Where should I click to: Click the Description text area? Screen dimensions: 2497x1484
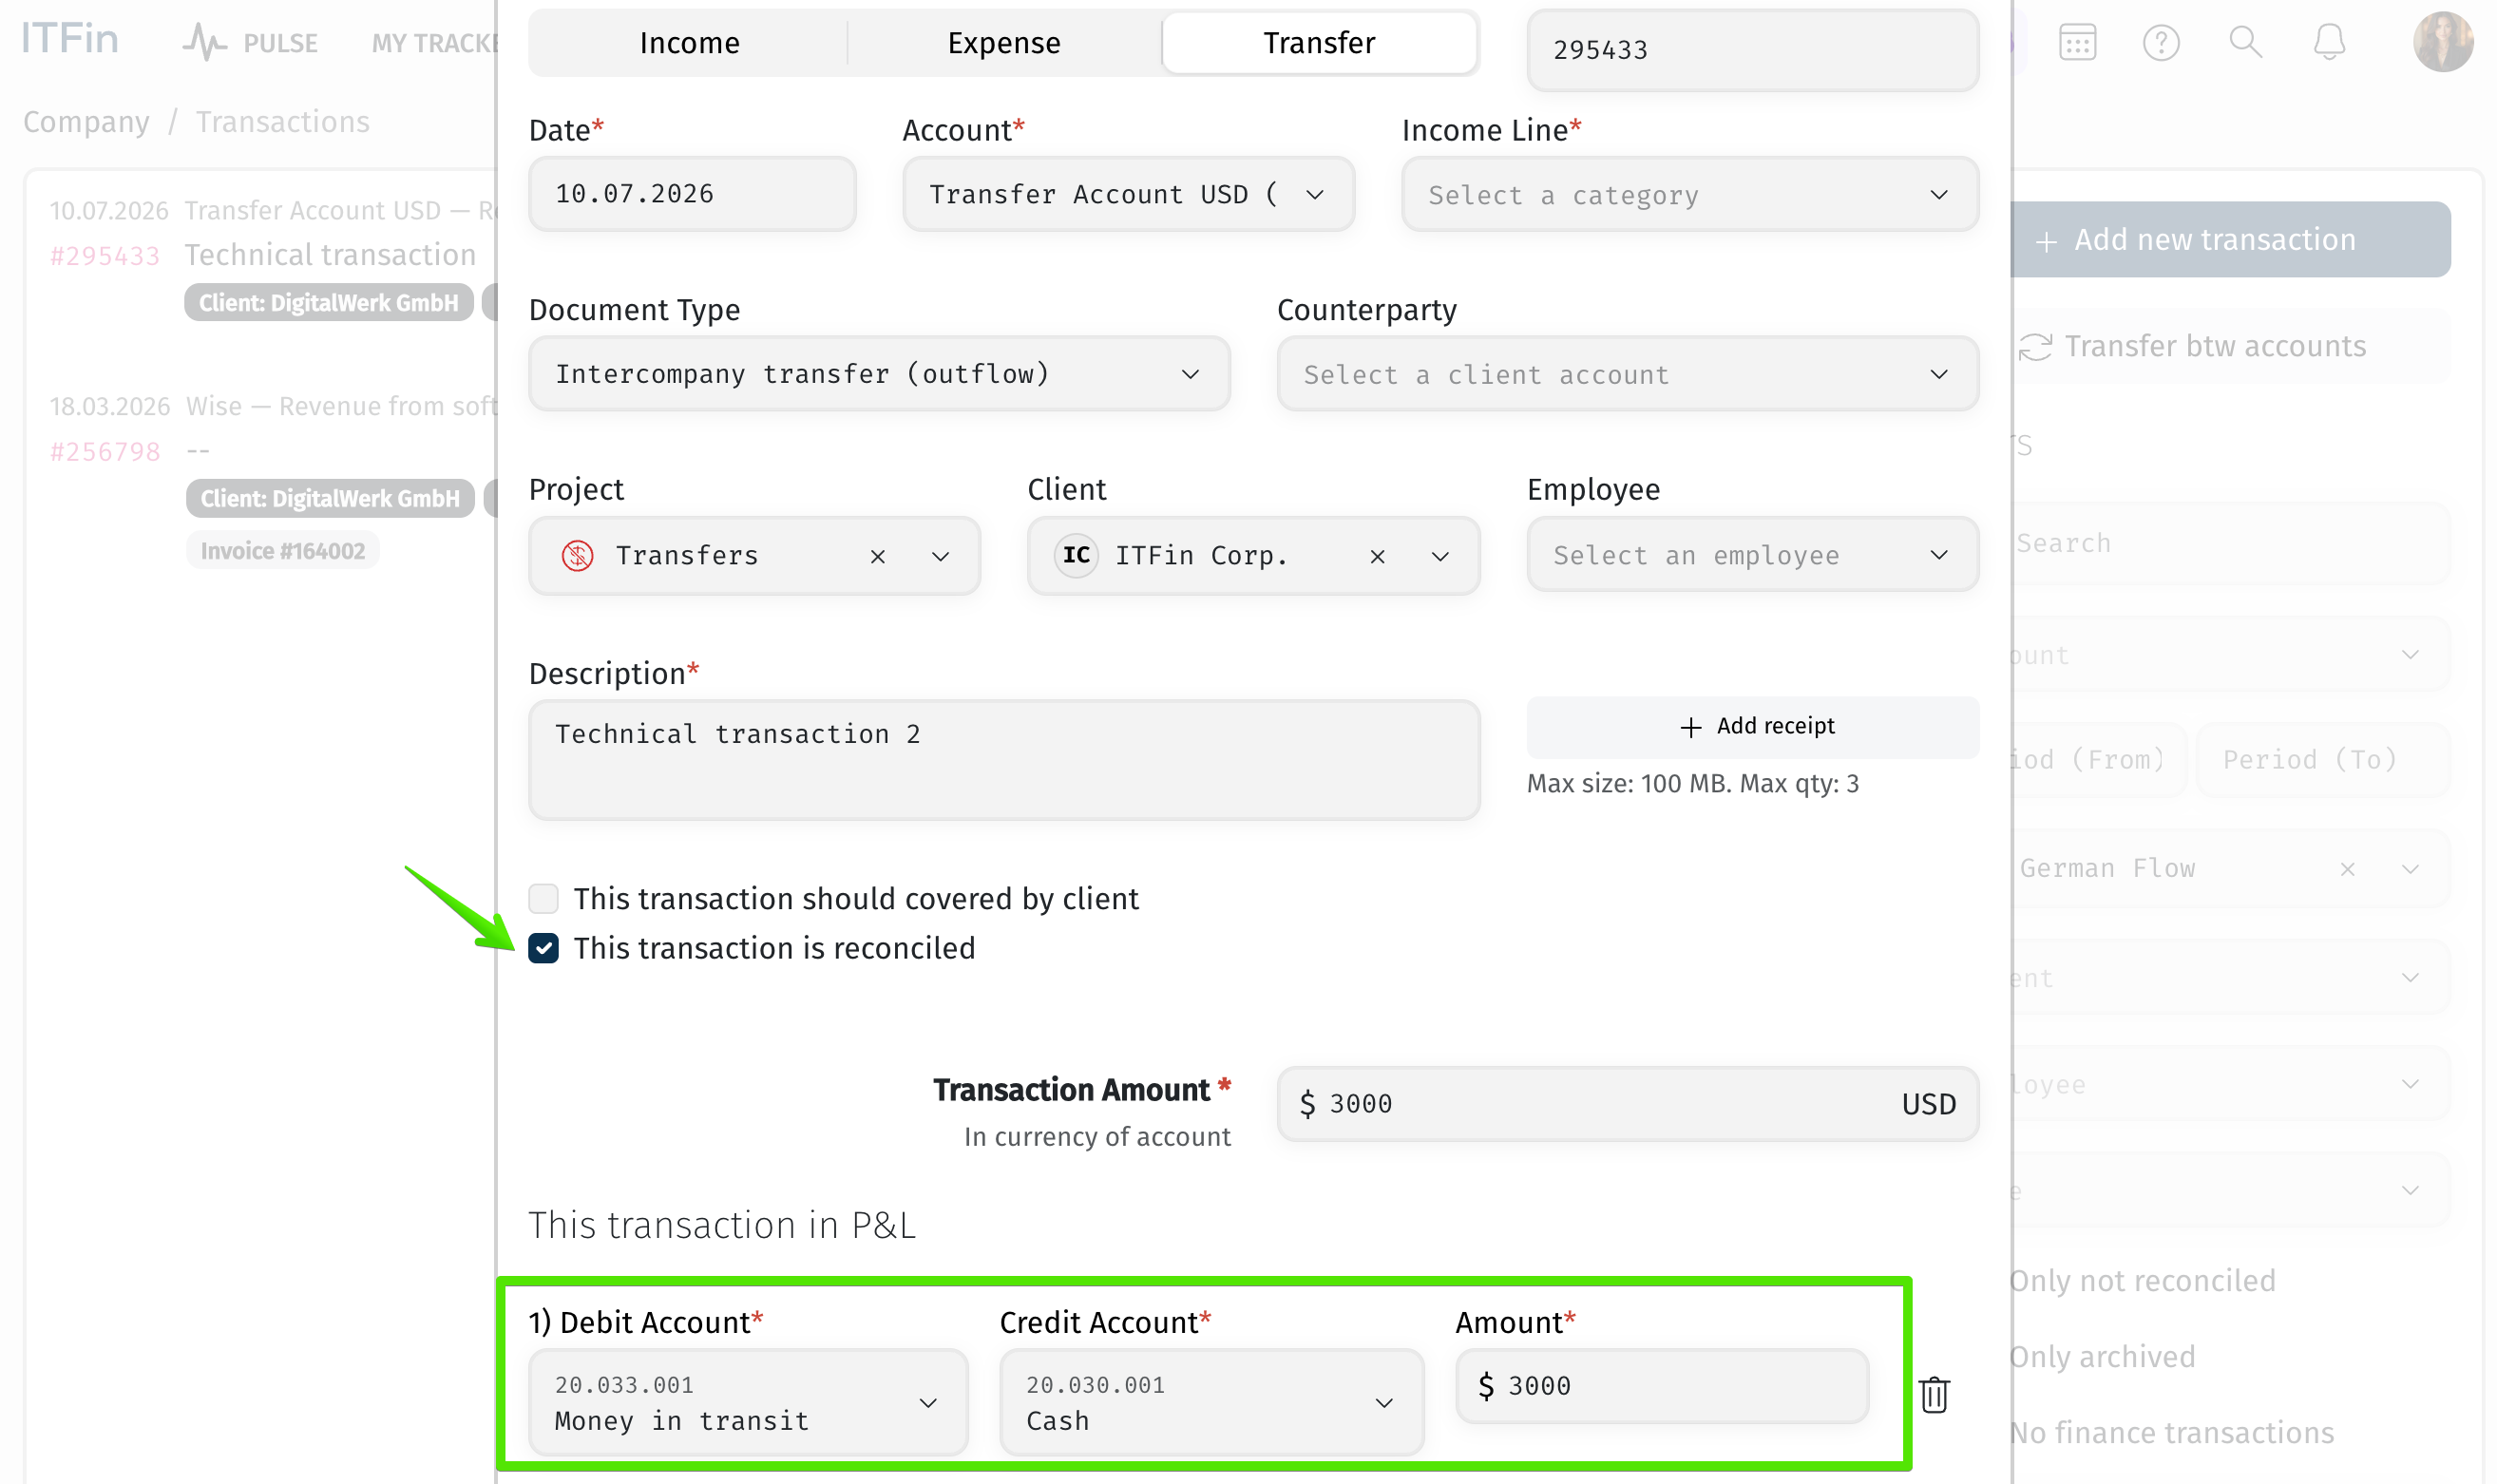point(1003,760)
